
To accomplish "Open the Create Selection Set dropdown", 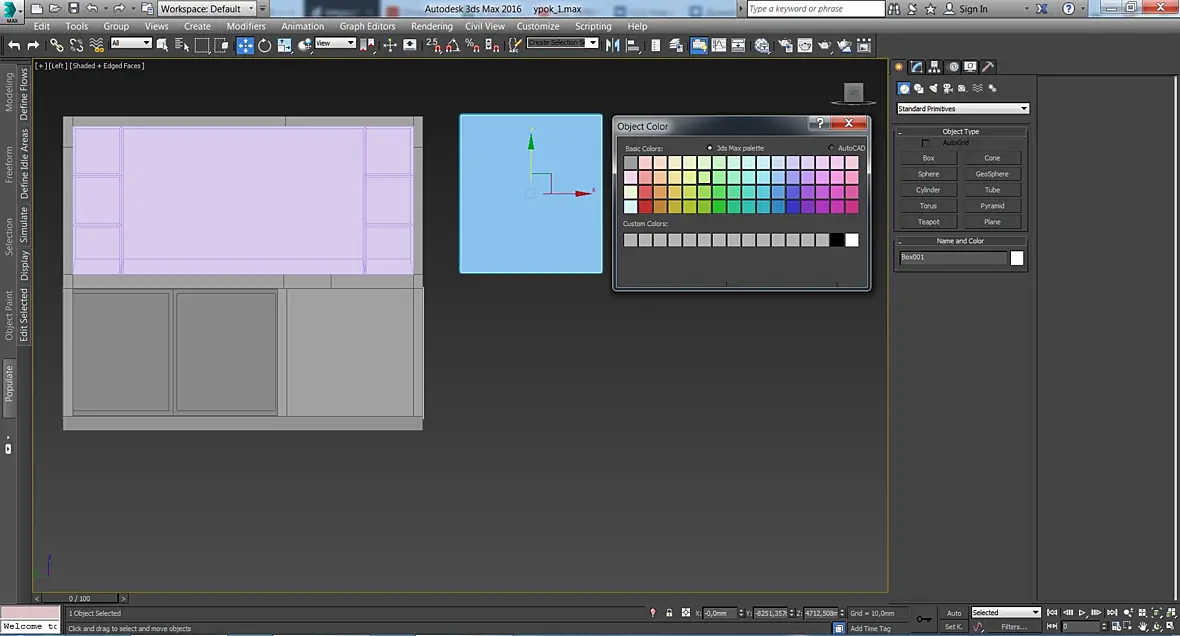I will pyautogui.click(x=562, y=43).
